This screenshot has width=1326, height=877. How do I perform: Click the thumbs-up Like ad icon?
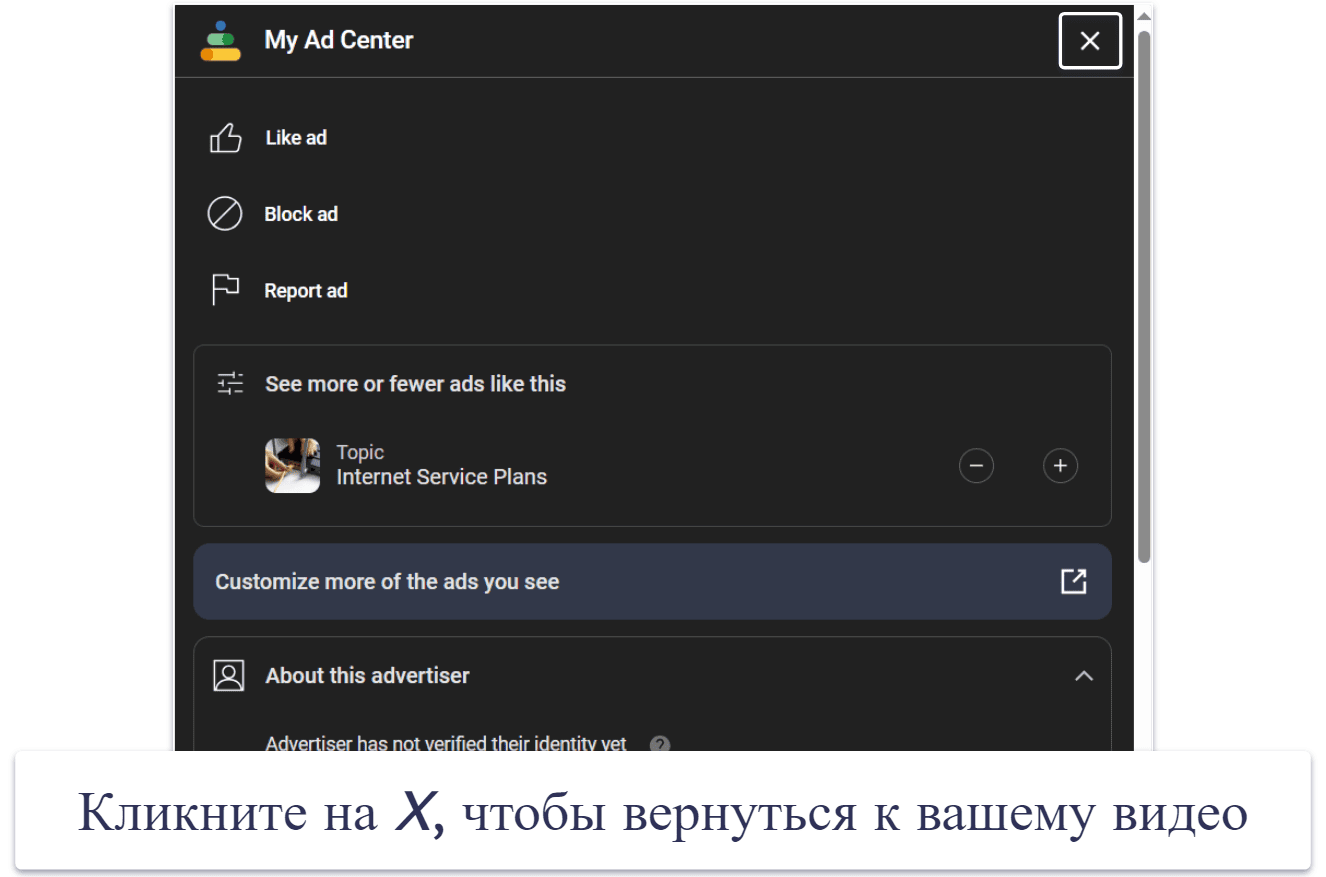[225, 138]
